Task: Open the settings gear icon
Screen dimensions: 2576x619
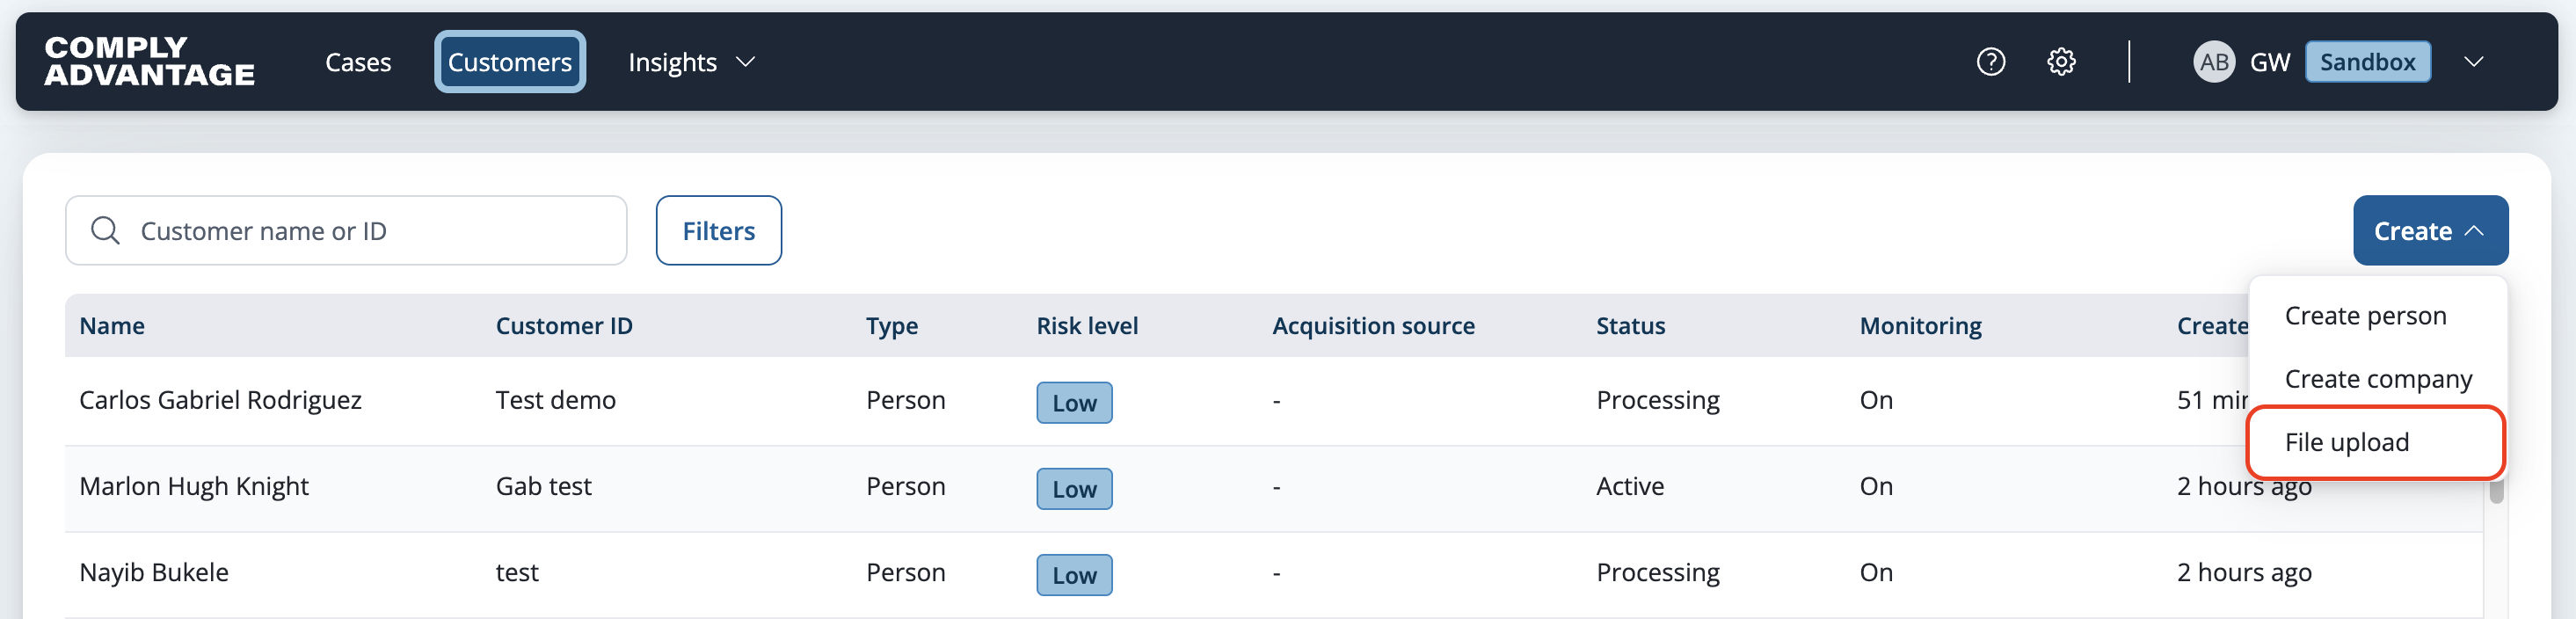Action: 2061,62
